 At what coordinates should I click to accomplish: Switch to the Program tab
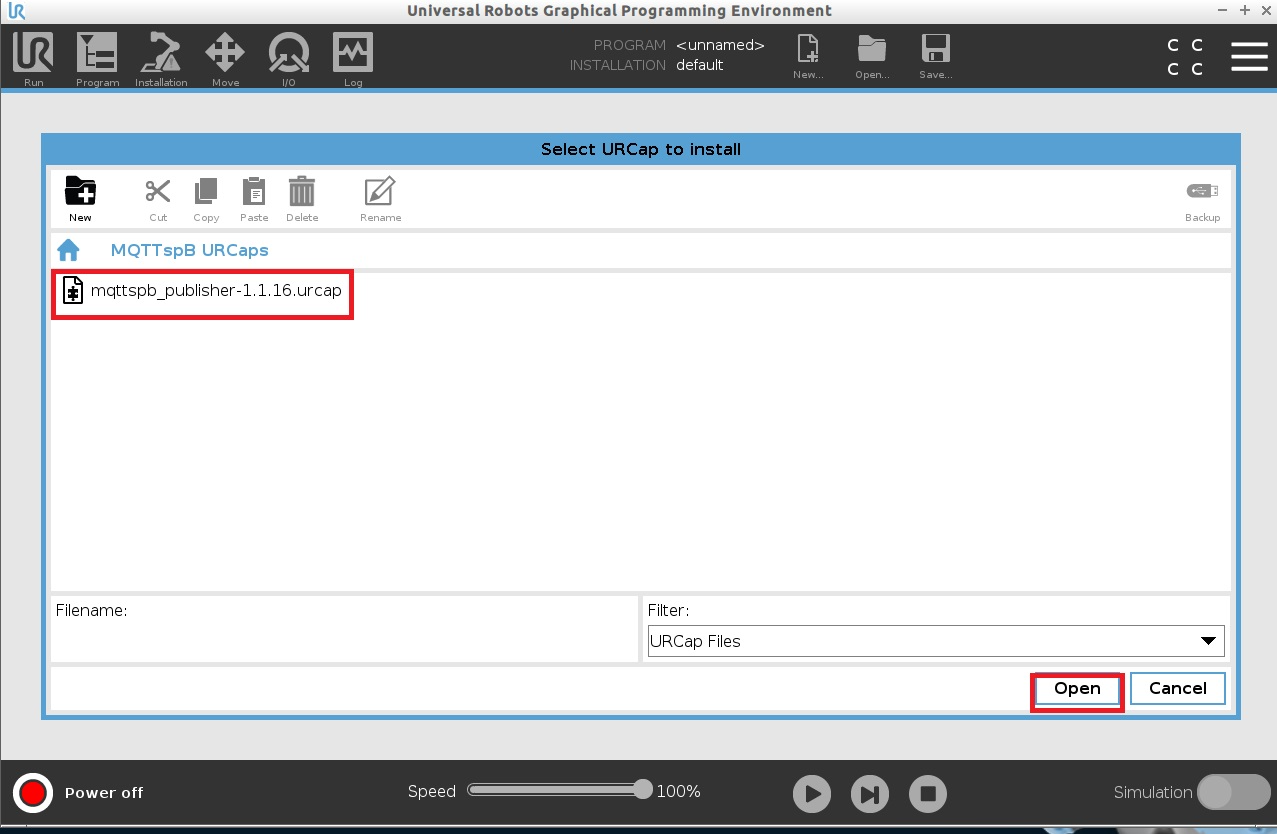(97, 59)
